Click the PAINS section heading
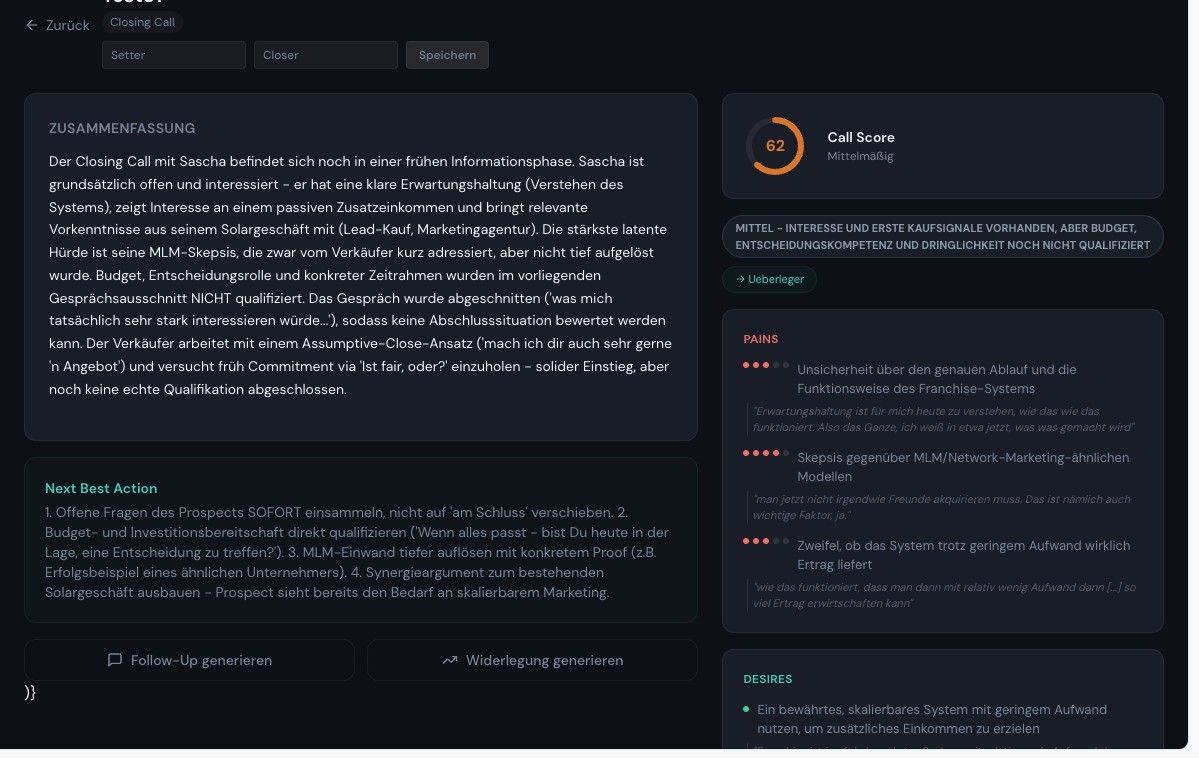The image size is (1199, 759). tap(761, 339)
